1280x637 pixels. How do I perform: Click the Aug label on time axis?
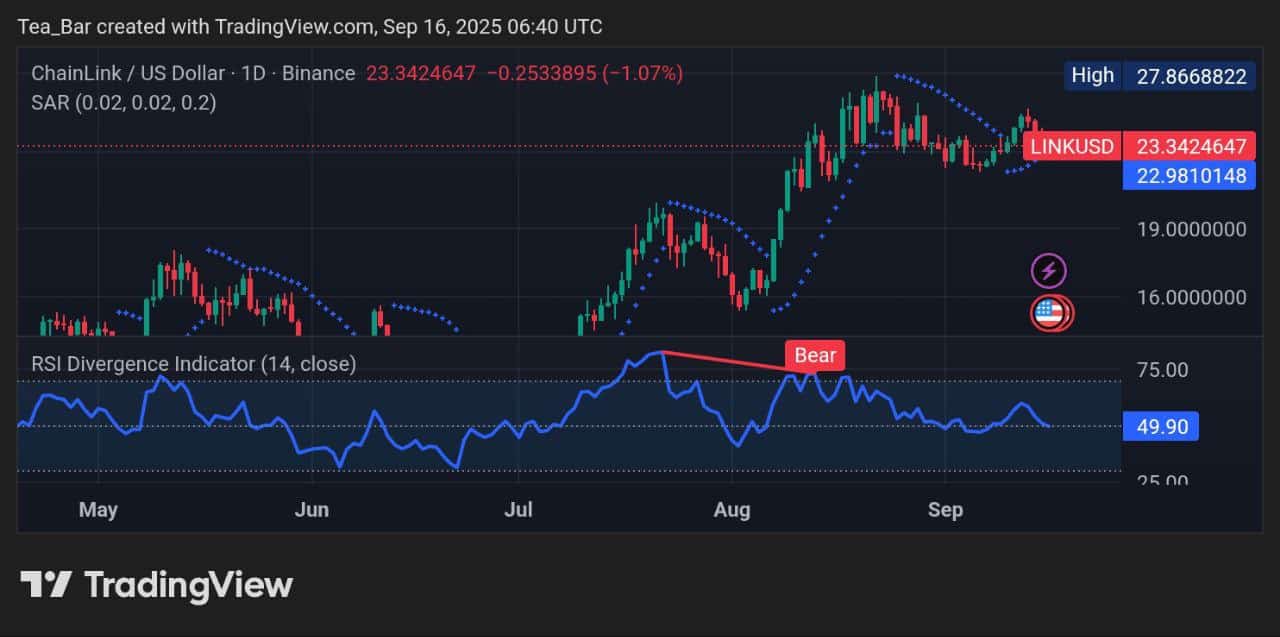click(732, 510)
